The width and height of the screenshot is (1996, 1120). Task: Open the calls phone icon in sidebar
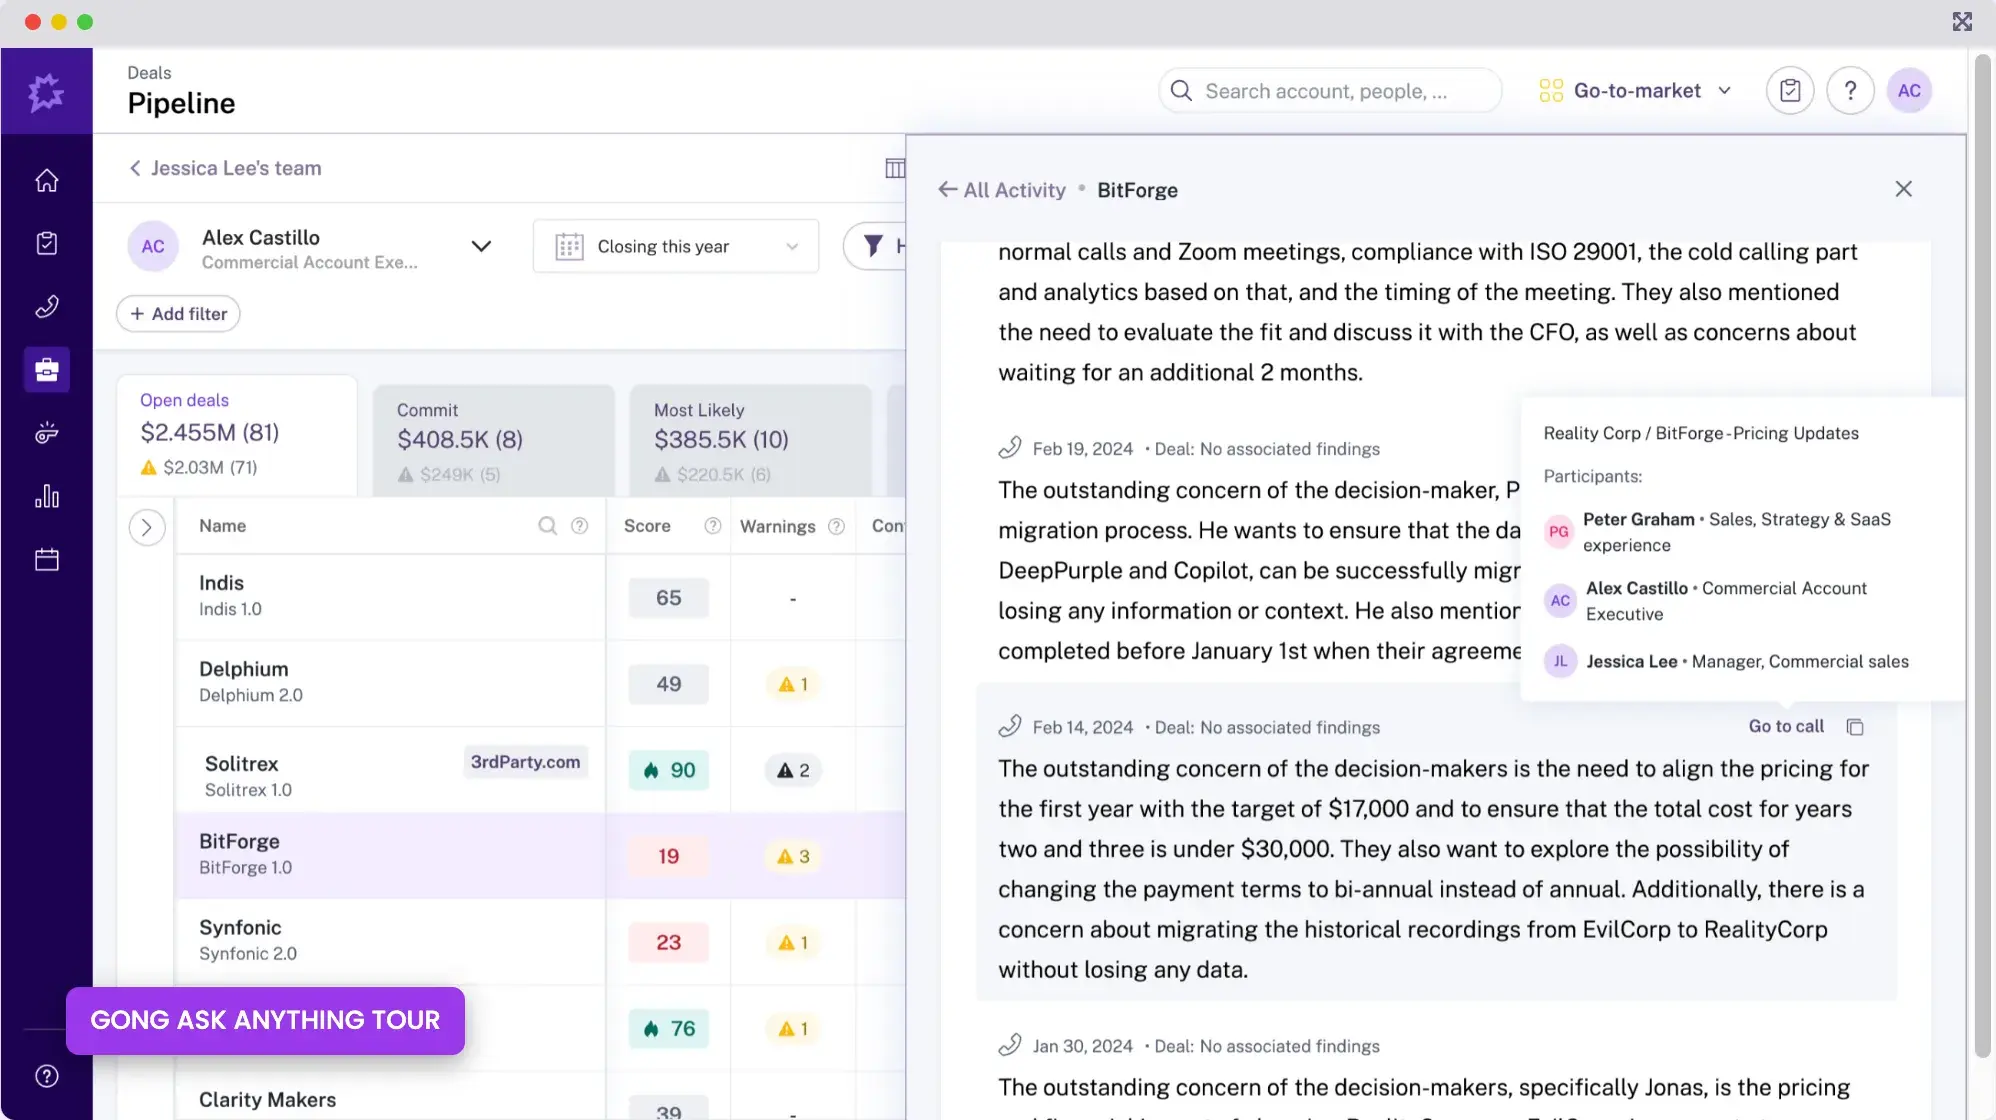coord(46,307)
